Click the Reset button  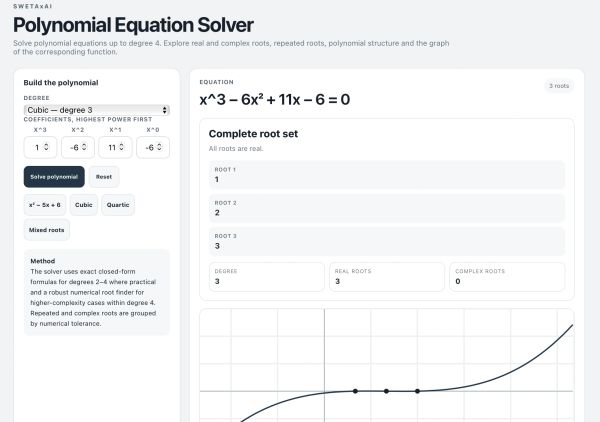[x=104, y=177]
